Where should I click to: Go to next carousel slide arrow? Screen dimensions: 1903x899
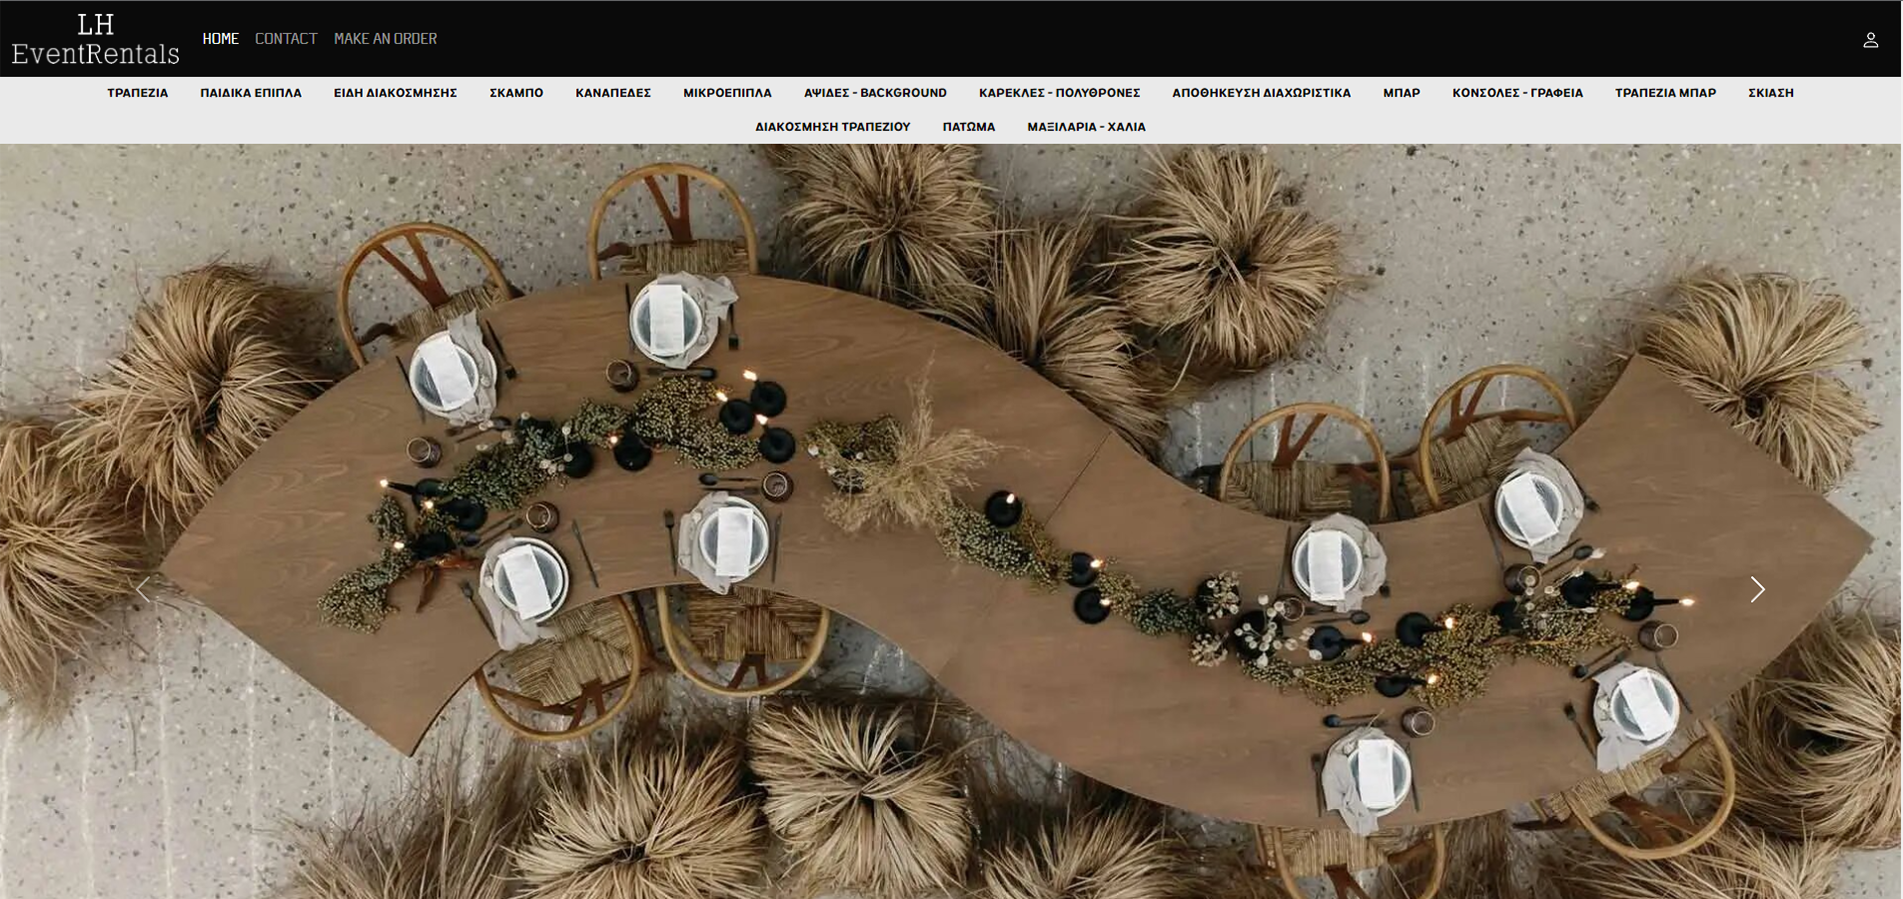tap(1758, 590)
